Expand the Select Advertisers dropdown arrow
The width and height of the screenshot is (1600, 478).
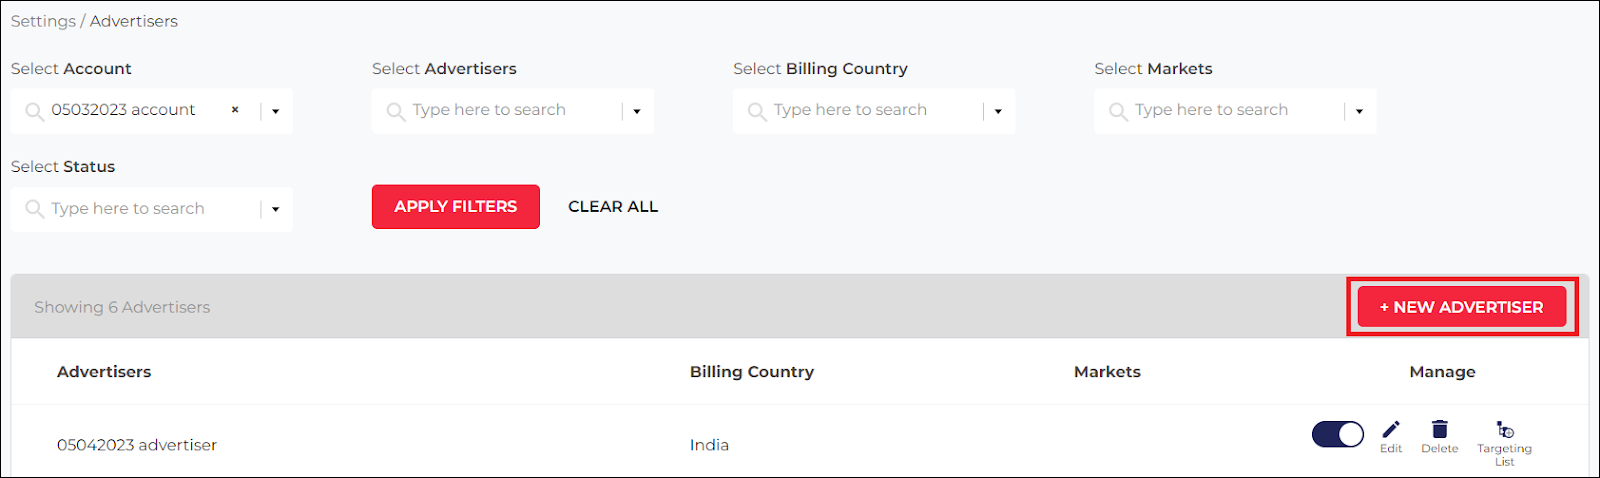637,111
